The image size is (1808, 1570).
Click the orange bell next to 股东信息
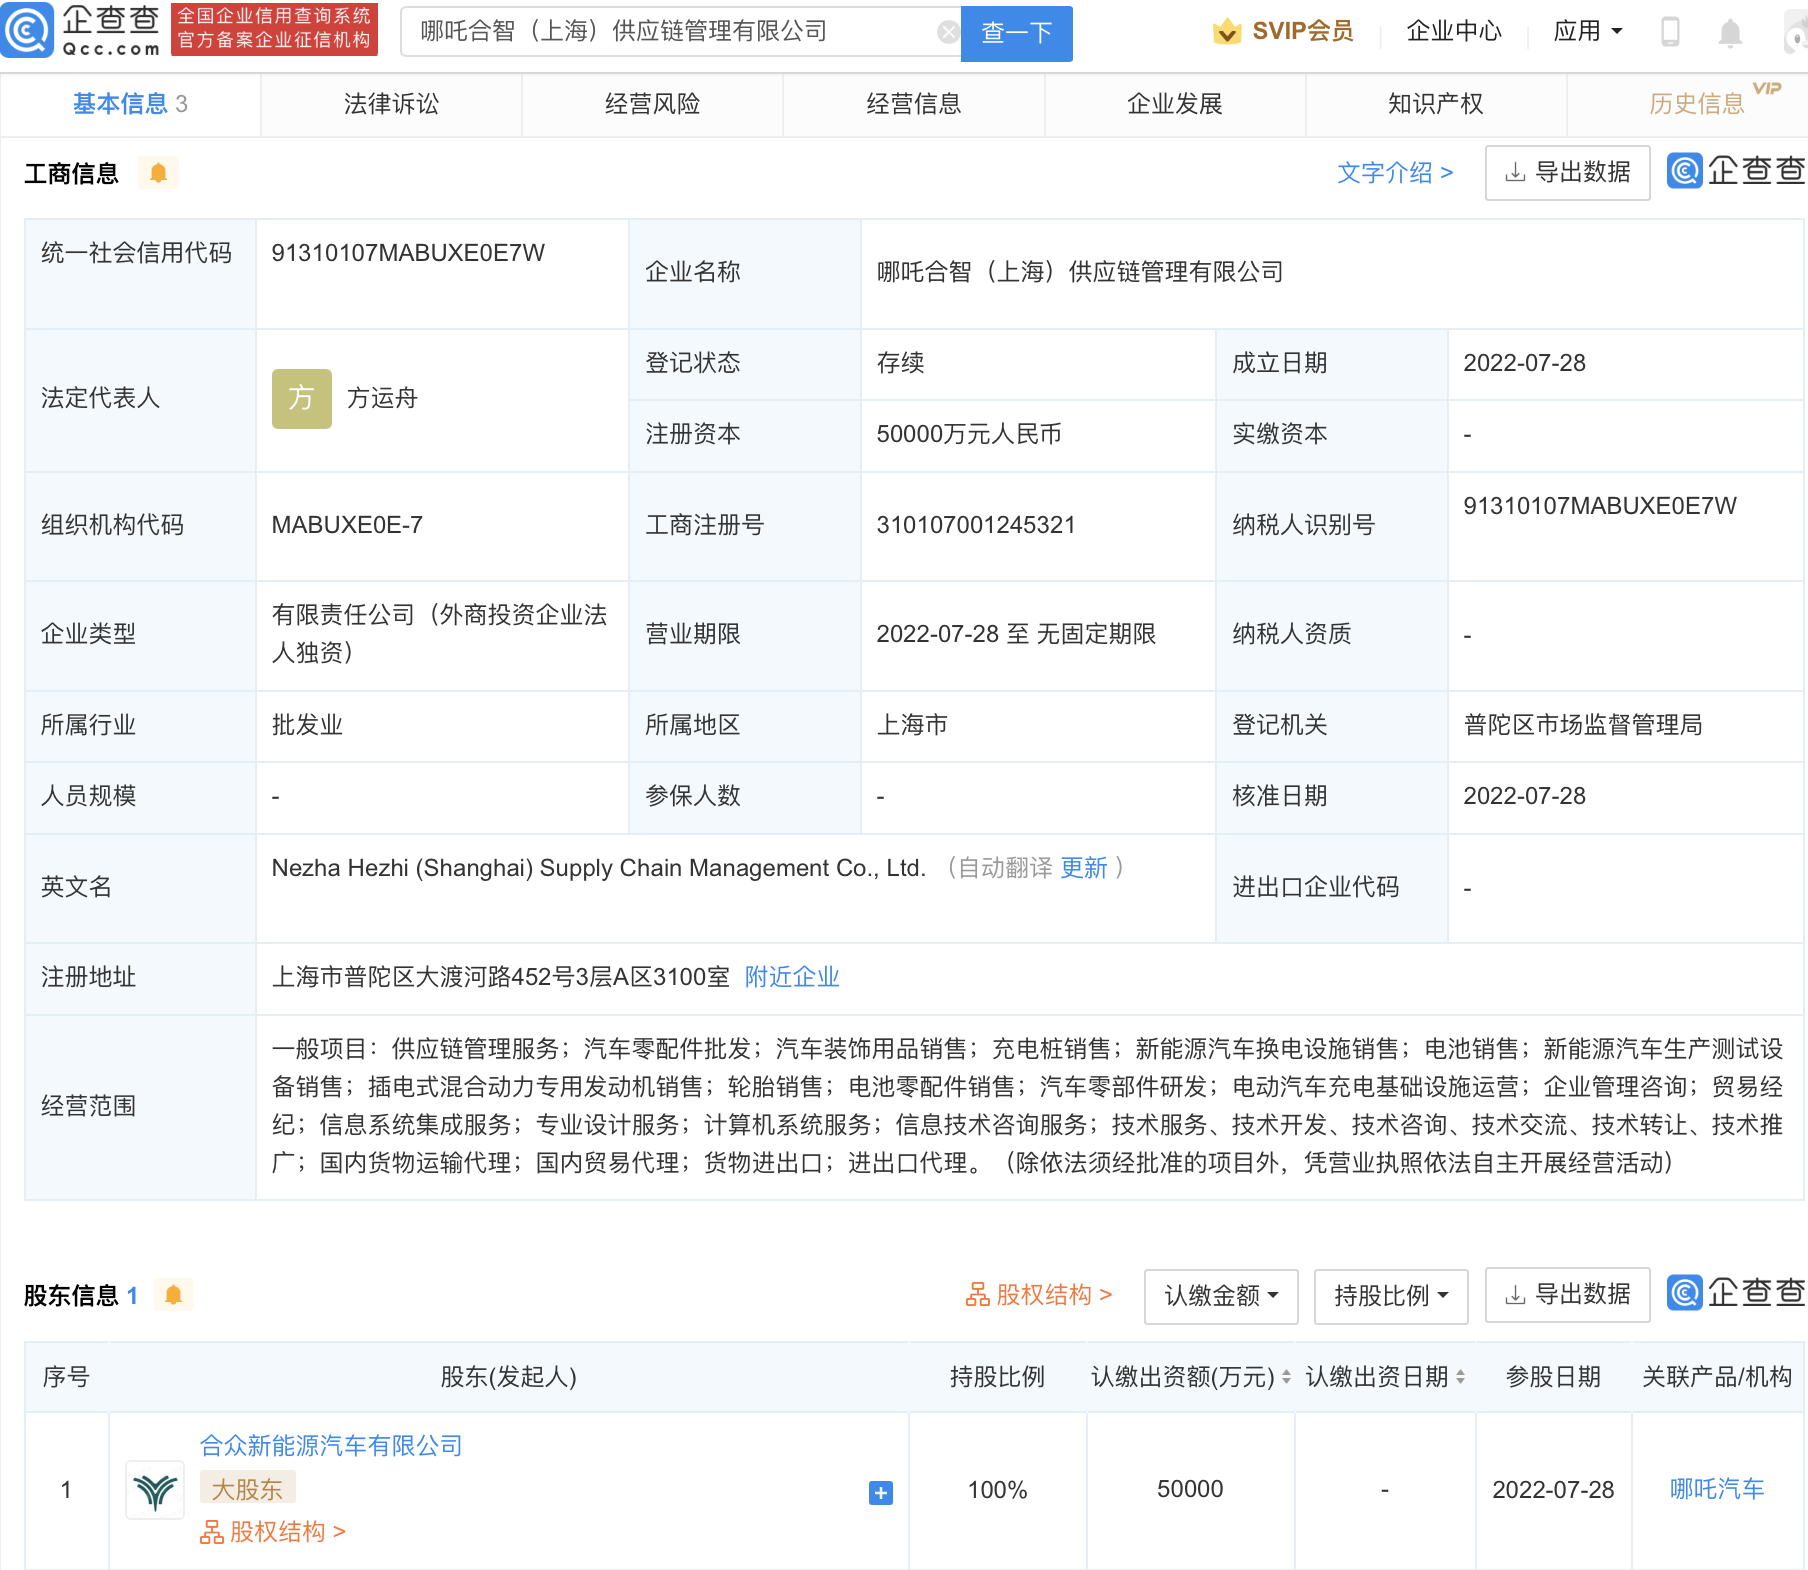(x=175, y=1294)
